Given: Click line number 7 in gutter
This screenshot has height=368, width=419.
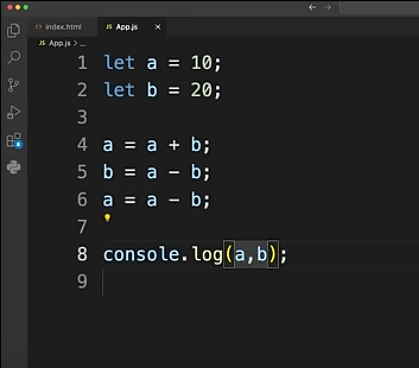Looking at the screenshot, I should [82, 227].
